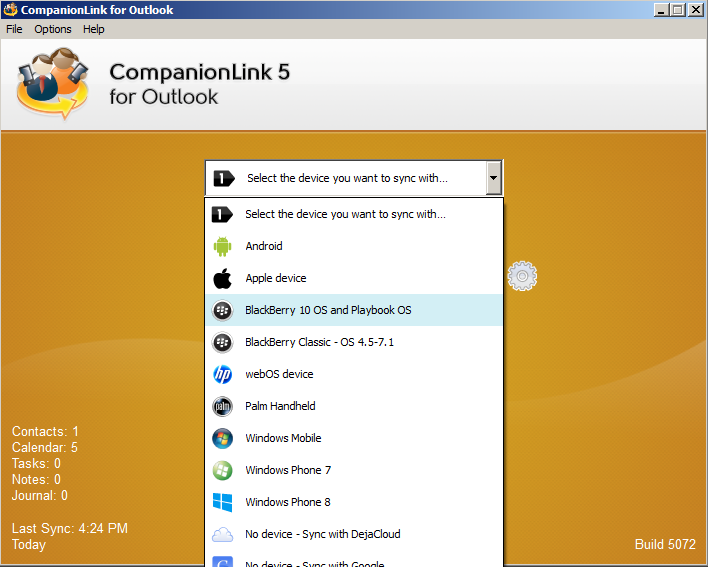This screenshot has height=576, width=708.
Task: Click the DejaCloud cloud icon
Action: pos(223,534)
